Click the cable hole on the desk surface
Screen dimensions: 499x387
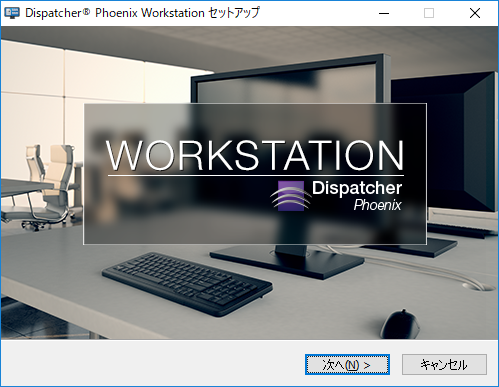[x=478, y=286]
